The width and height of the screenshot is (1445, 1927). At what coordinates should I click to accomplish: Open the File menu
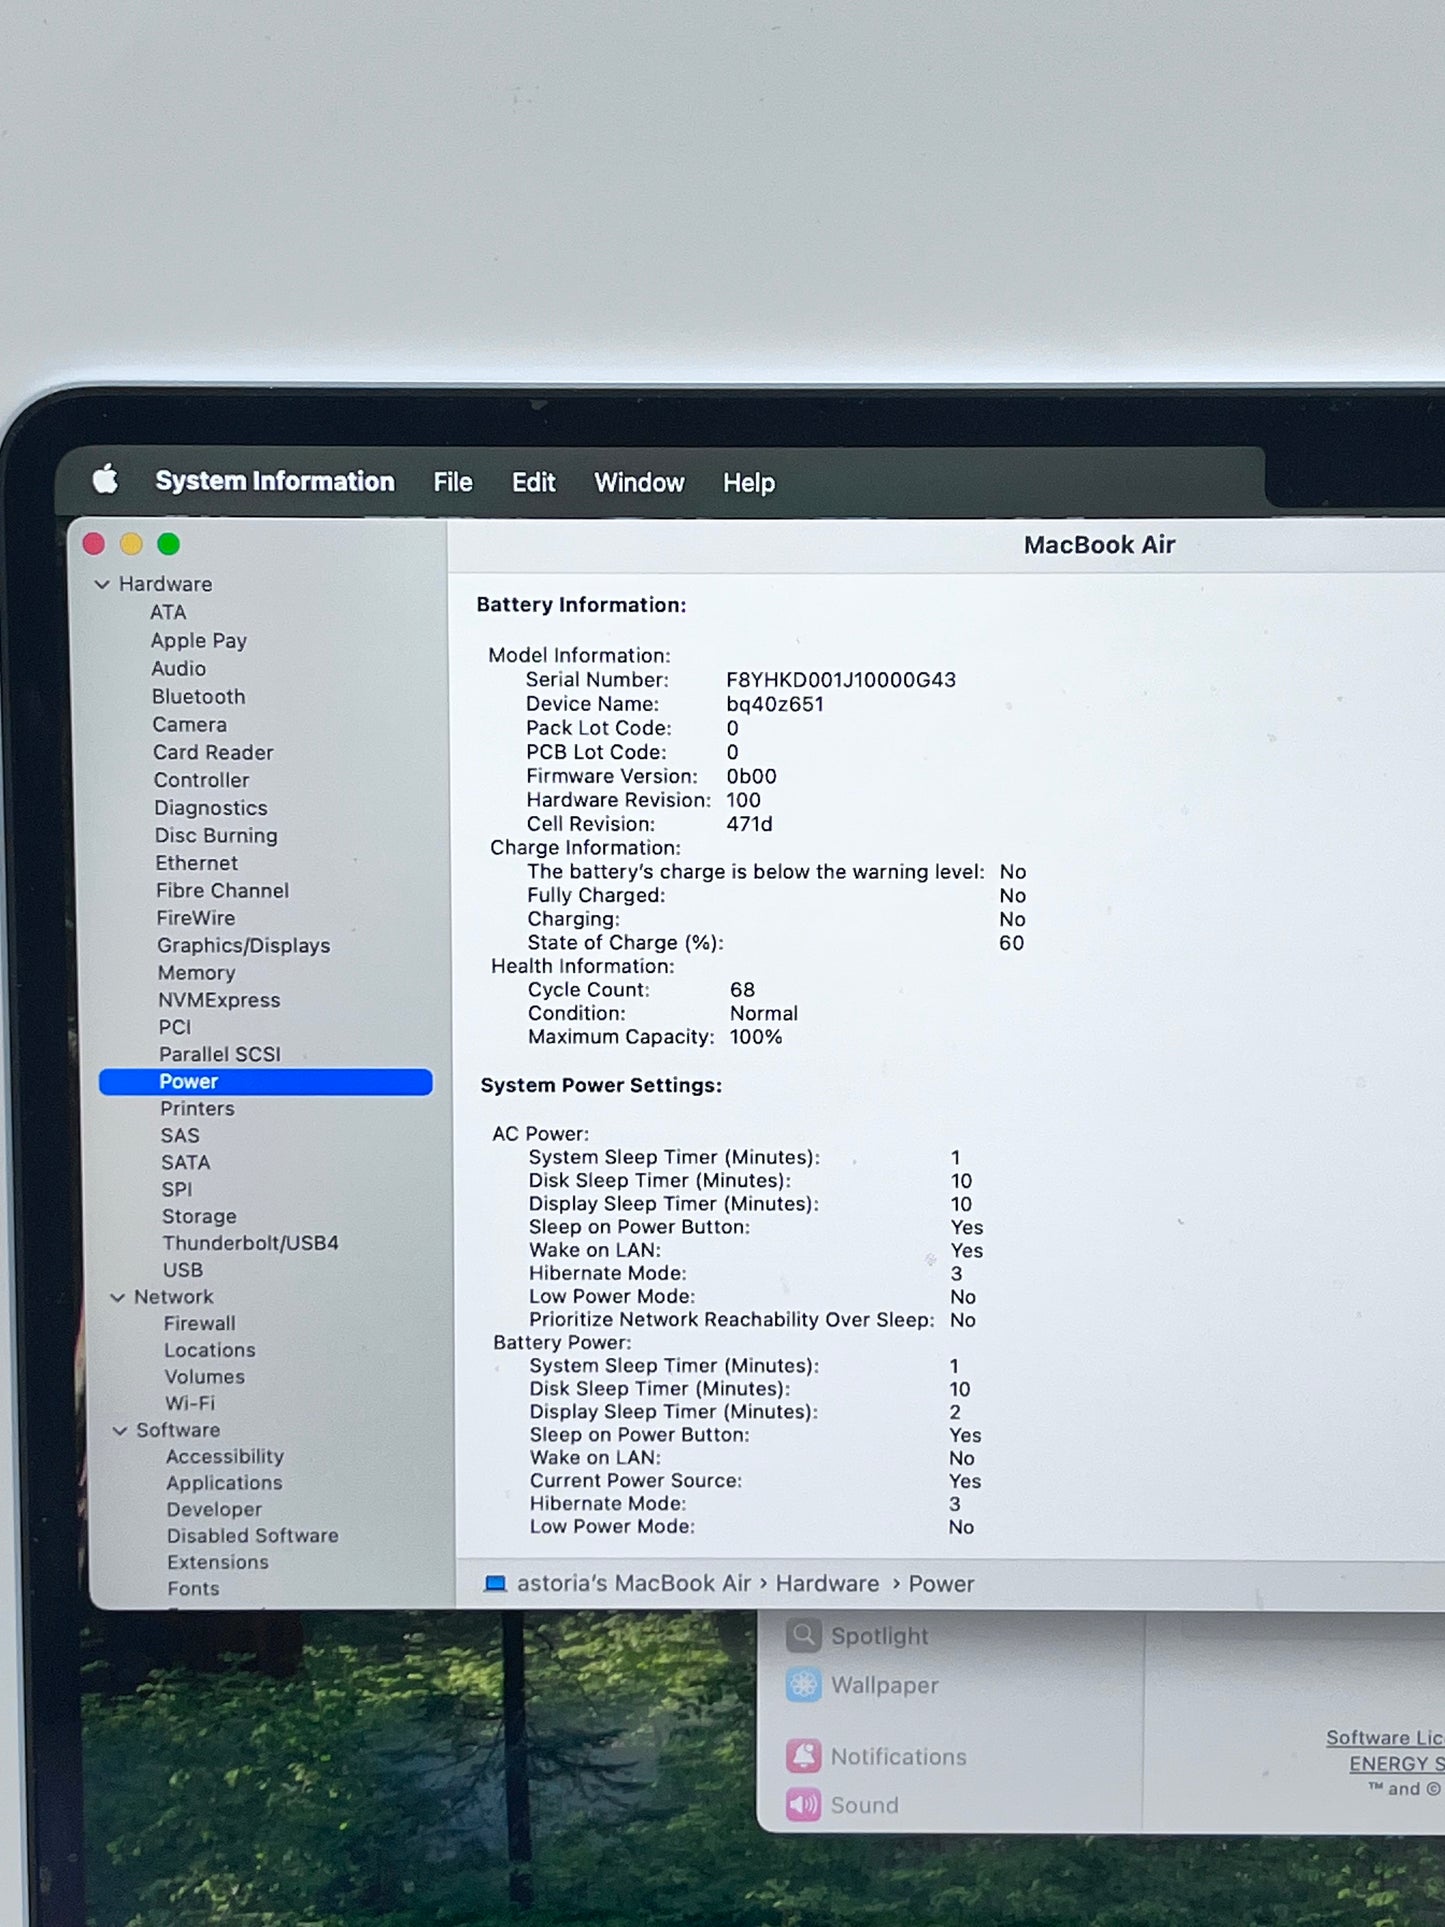coord(453,482)
